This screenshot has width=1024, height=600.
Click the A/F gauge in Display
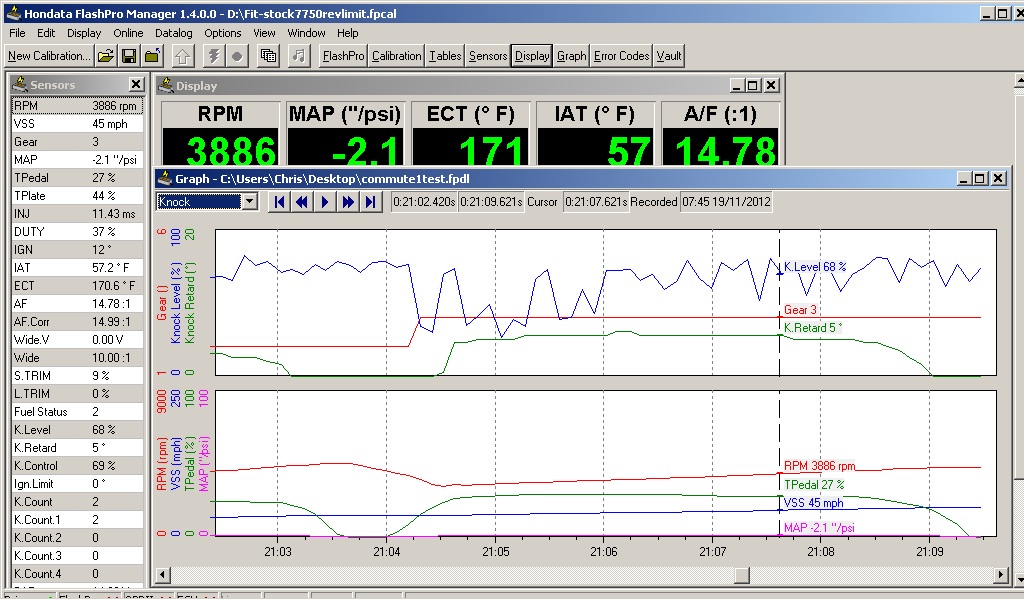(720, 134)
